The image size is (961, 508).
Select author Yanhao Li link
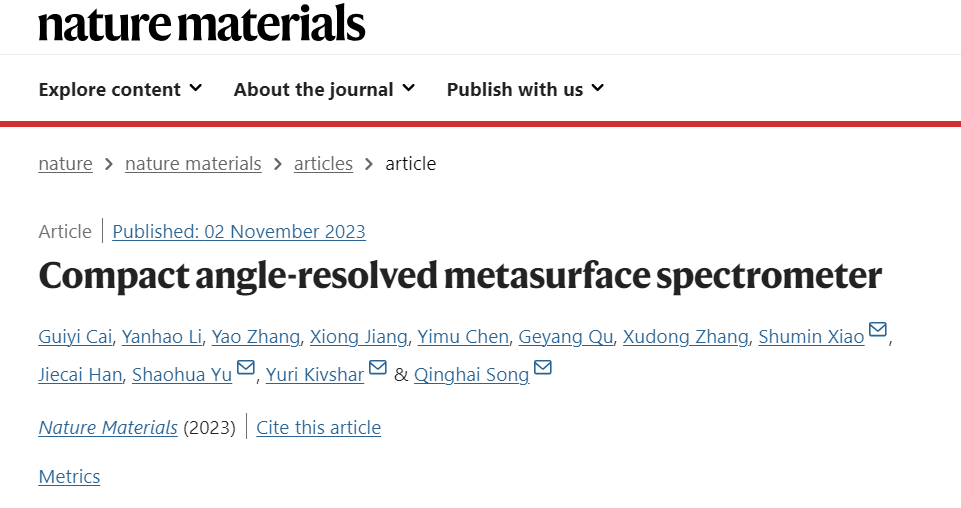pyautogui.click(x=162, y=336)
